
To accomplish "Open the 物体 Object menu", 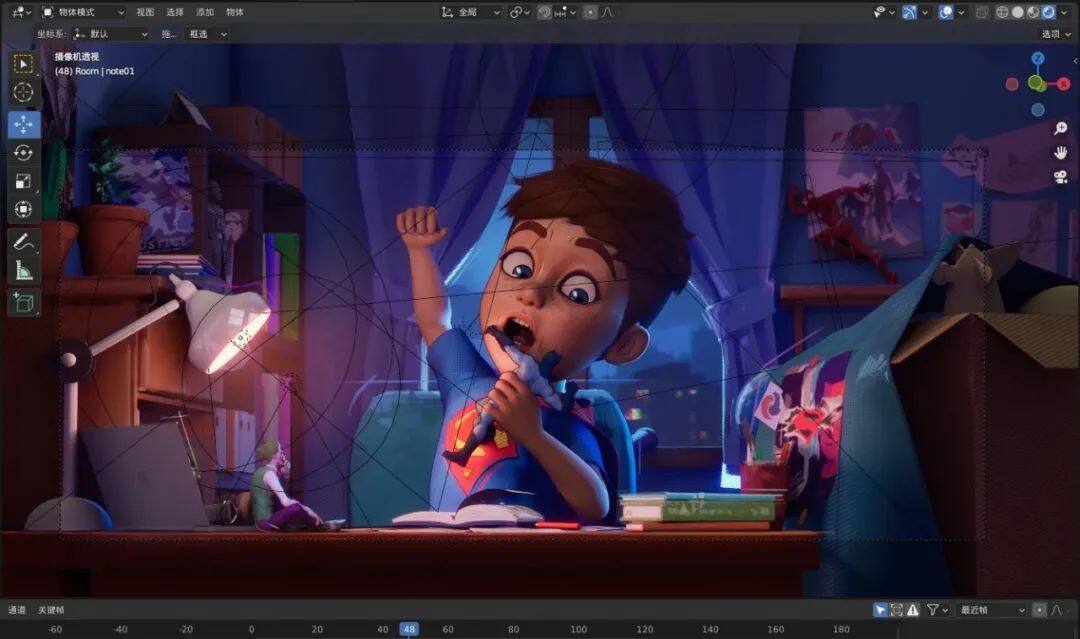I will (235, 12).
